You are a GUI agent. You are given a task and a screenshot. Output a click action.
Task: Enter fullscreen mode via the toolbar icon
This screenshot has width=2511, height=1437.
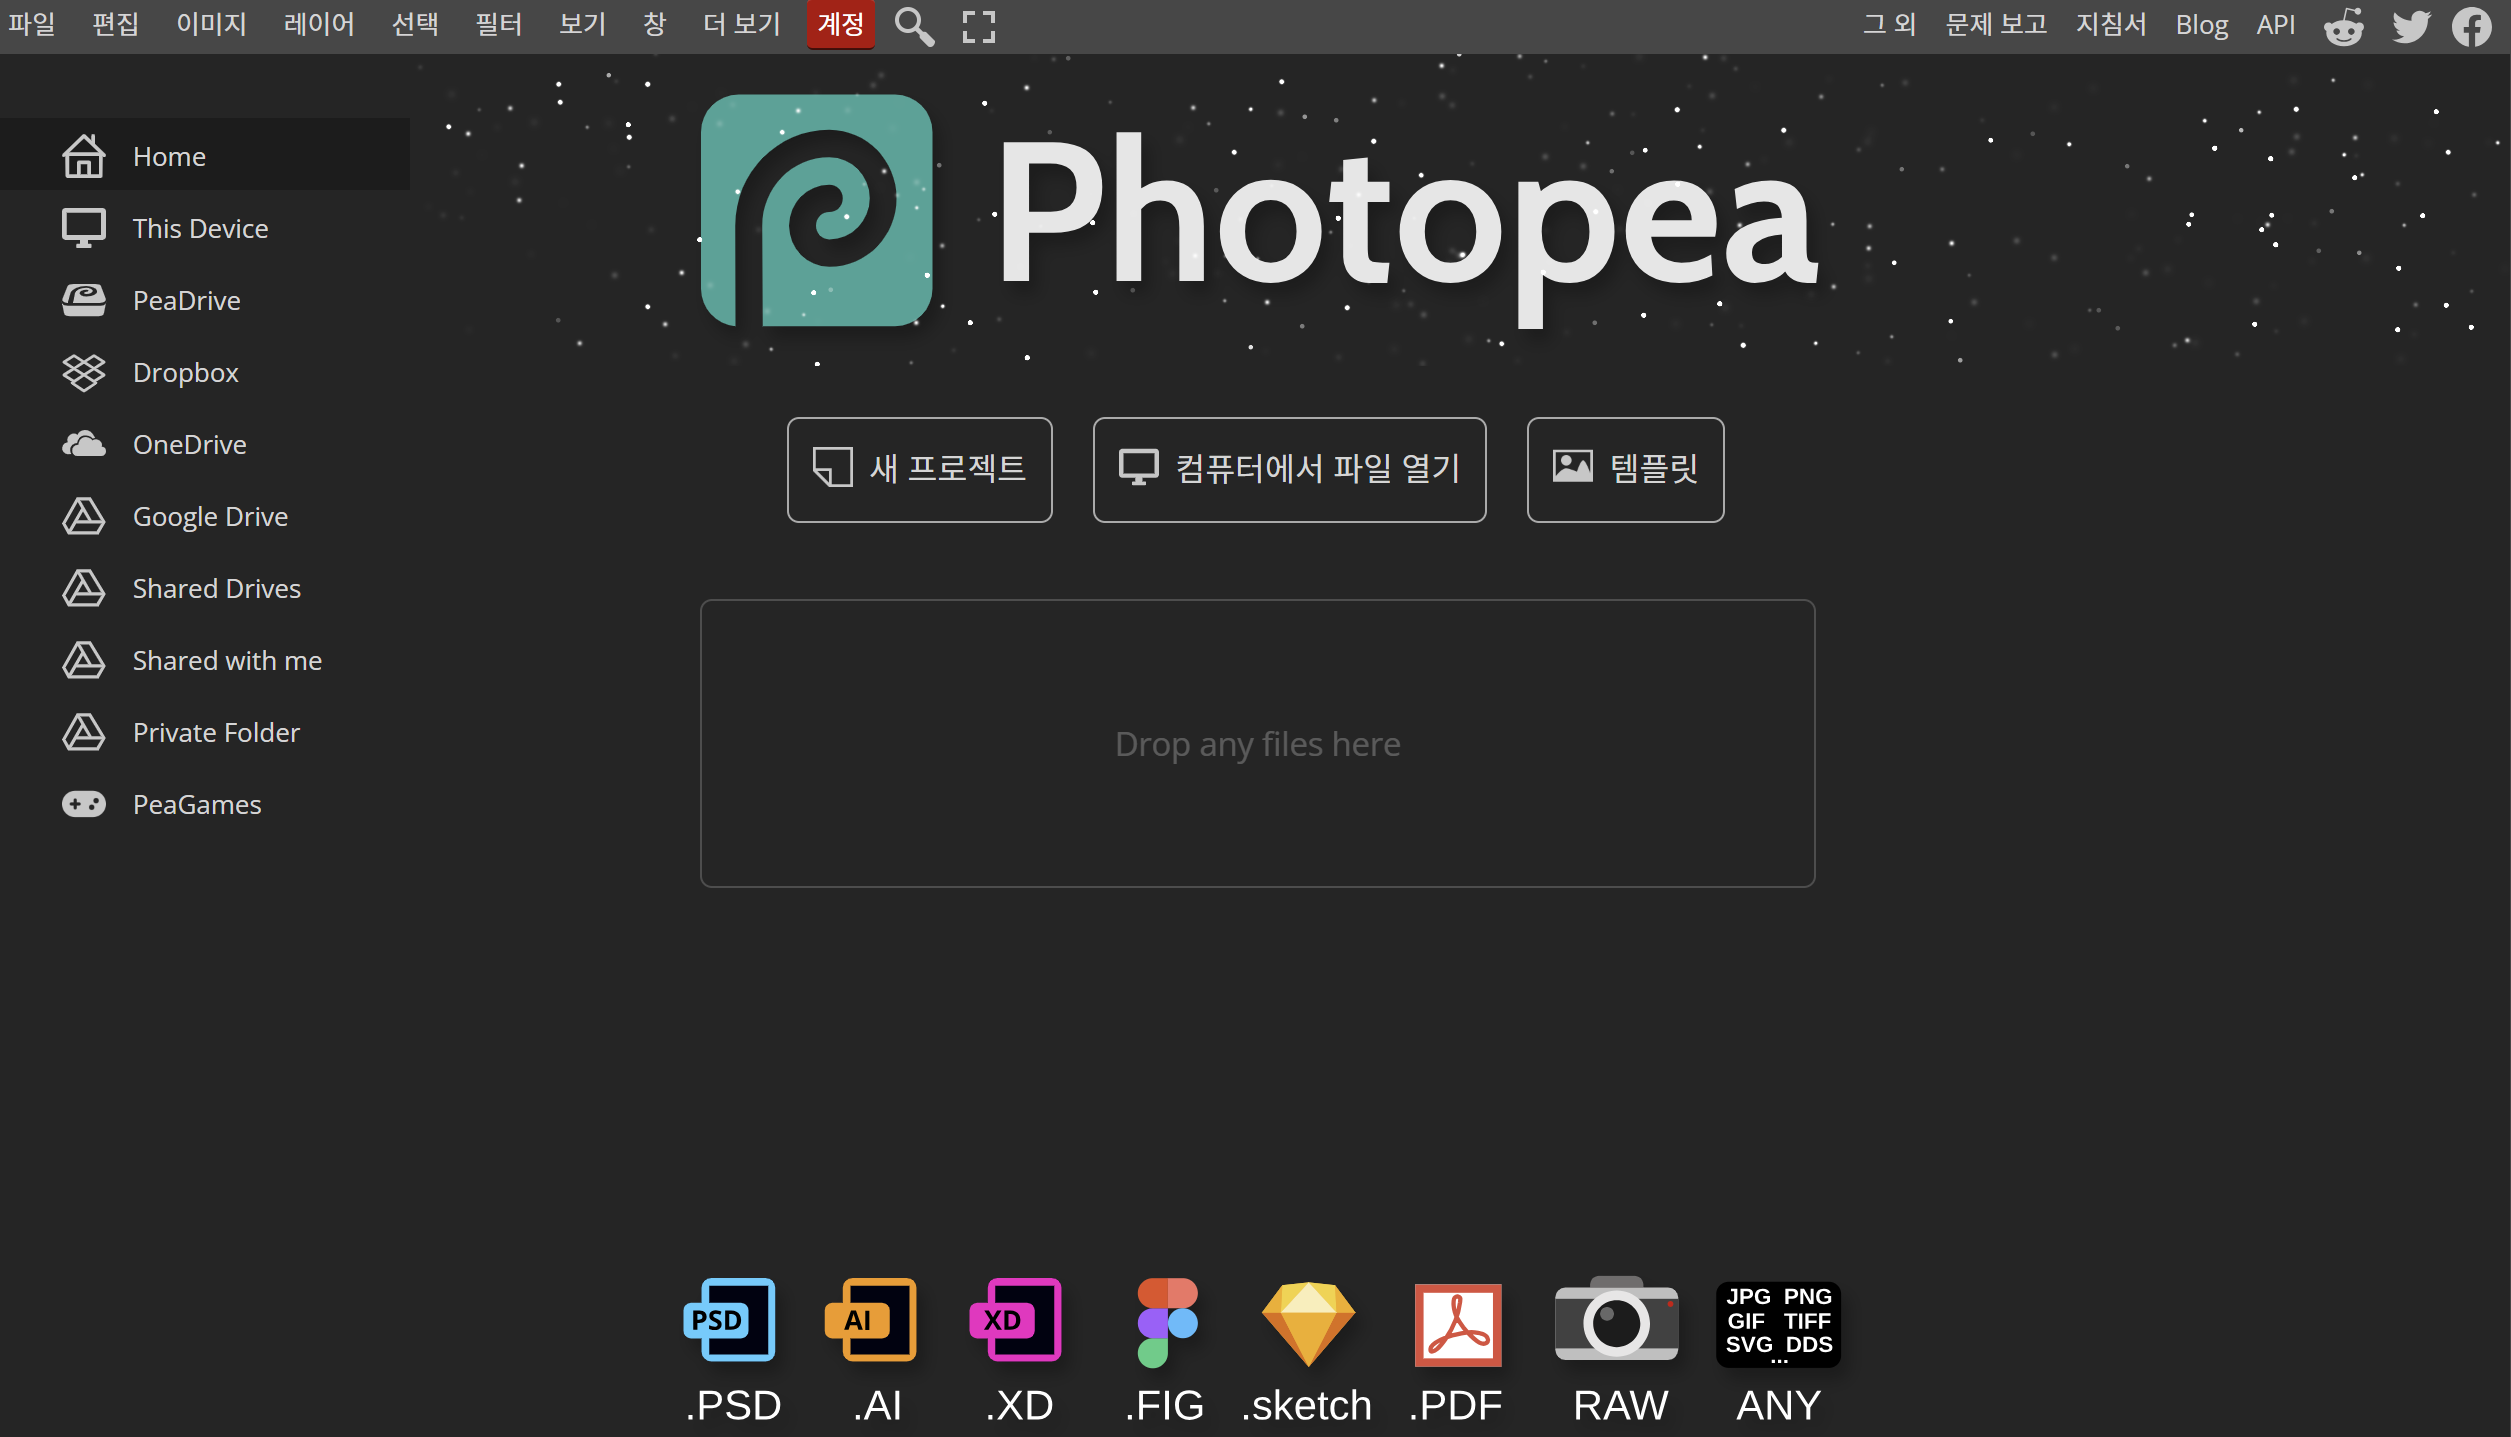coord(977,25)
